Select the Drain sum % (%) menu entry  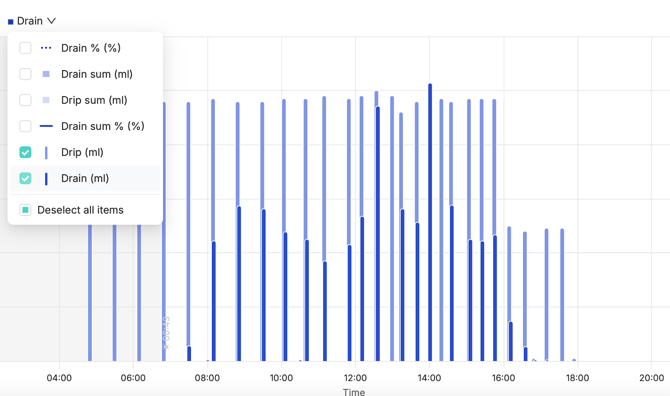85,126
